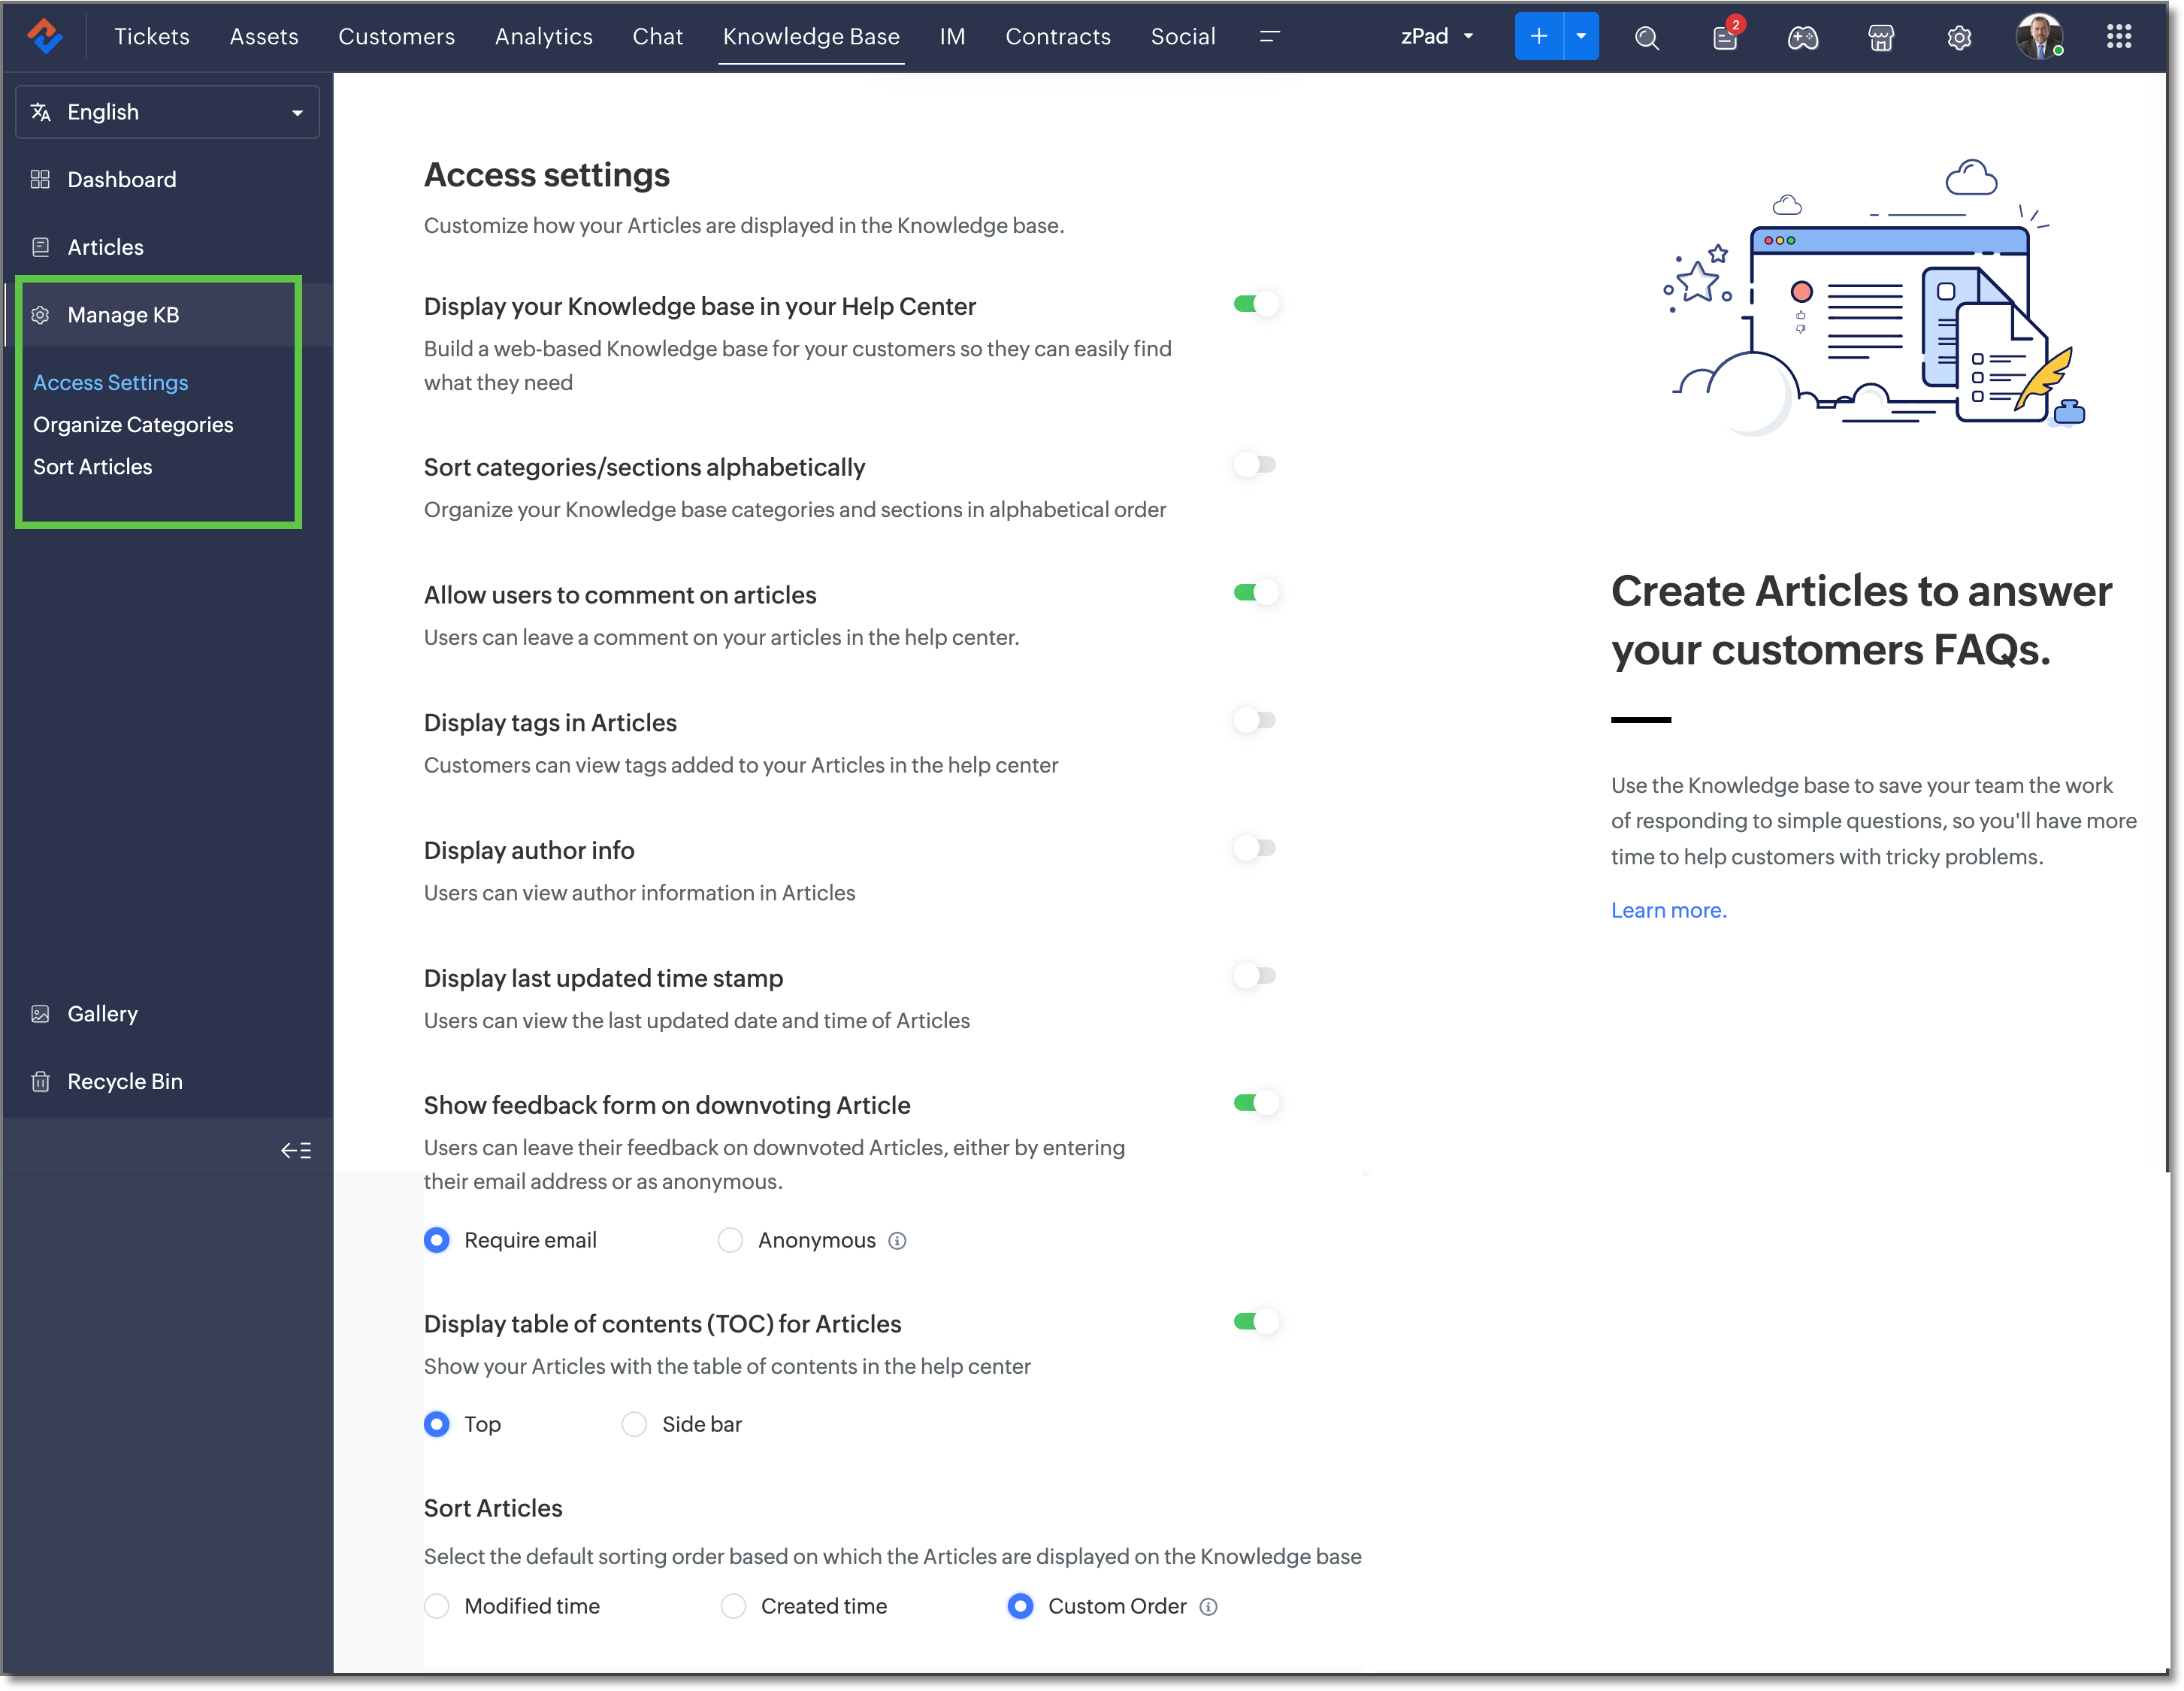
Task: Disable Display Knowledge base in Help Center toggle
Action: tap(1256, 304)
